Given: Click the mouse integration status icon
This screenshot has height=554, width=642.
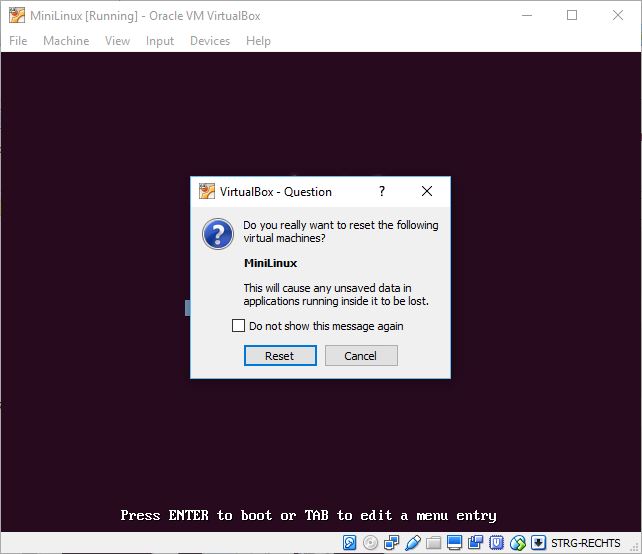Looking at the screenshot, I should point(518,543).
